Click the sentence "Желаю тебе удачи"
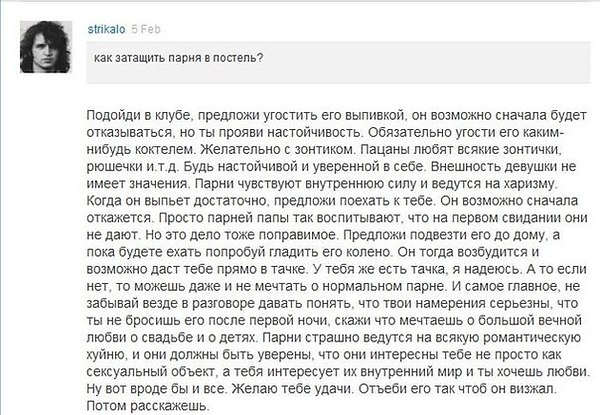Image resolution: width=600 pixels, height=415 pixels. tap(291, 389)
